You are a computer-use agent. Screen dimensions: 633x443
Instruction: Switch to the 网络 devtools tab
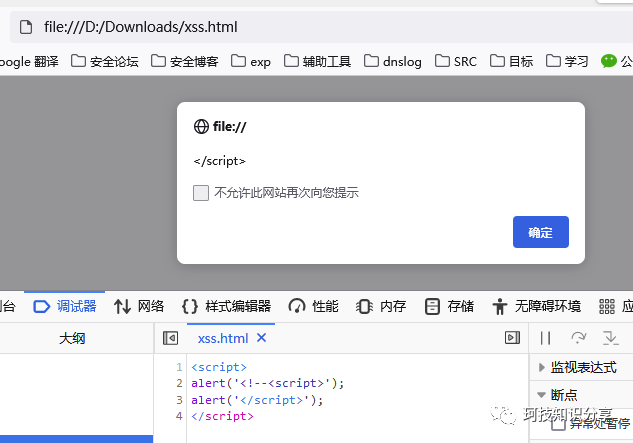[139, 306]
